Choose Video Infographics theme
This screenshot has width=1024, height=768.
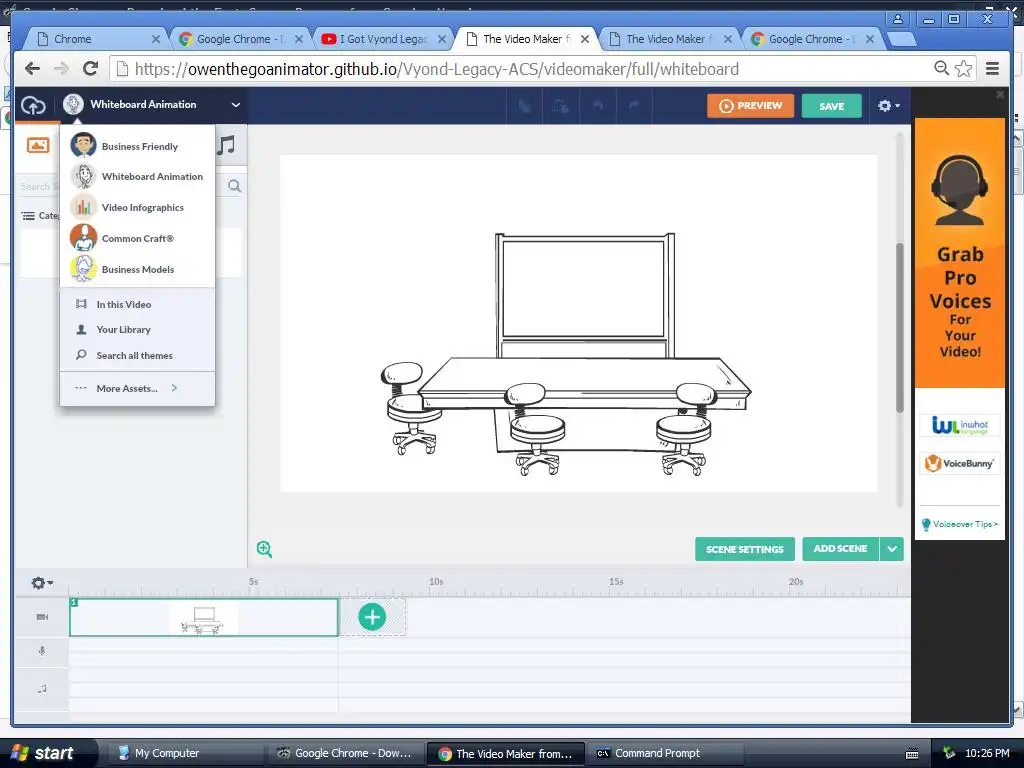(x=137, y=207)
